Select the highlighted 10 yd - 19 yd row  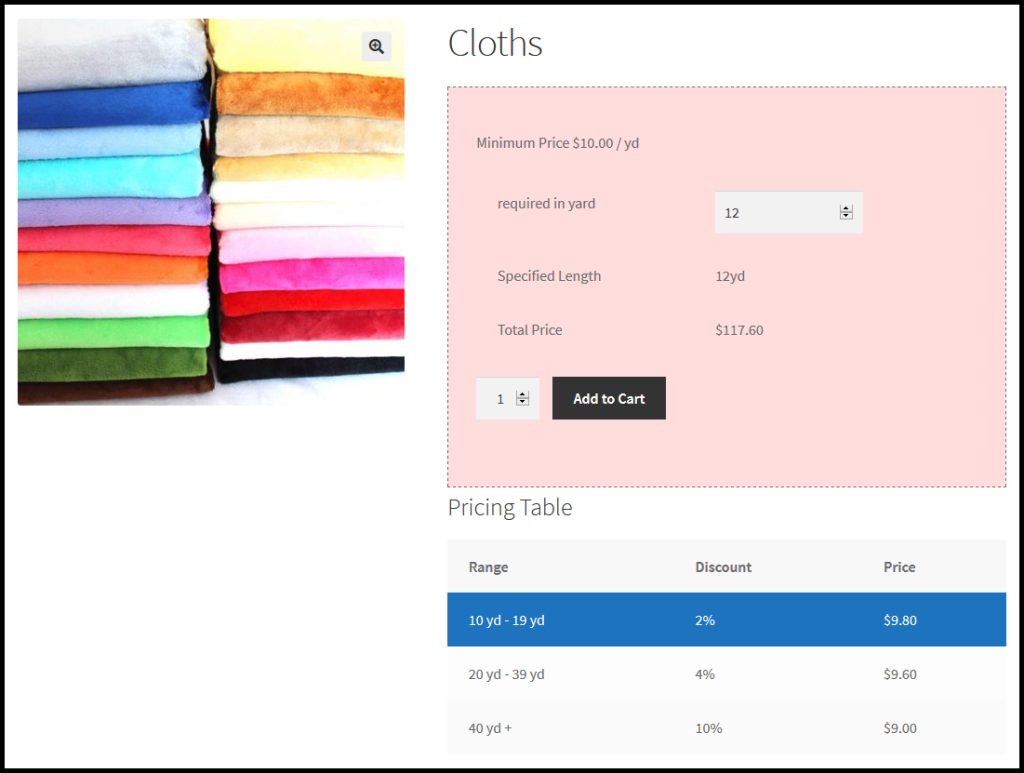pyautogui.click(x=726, y=620)
